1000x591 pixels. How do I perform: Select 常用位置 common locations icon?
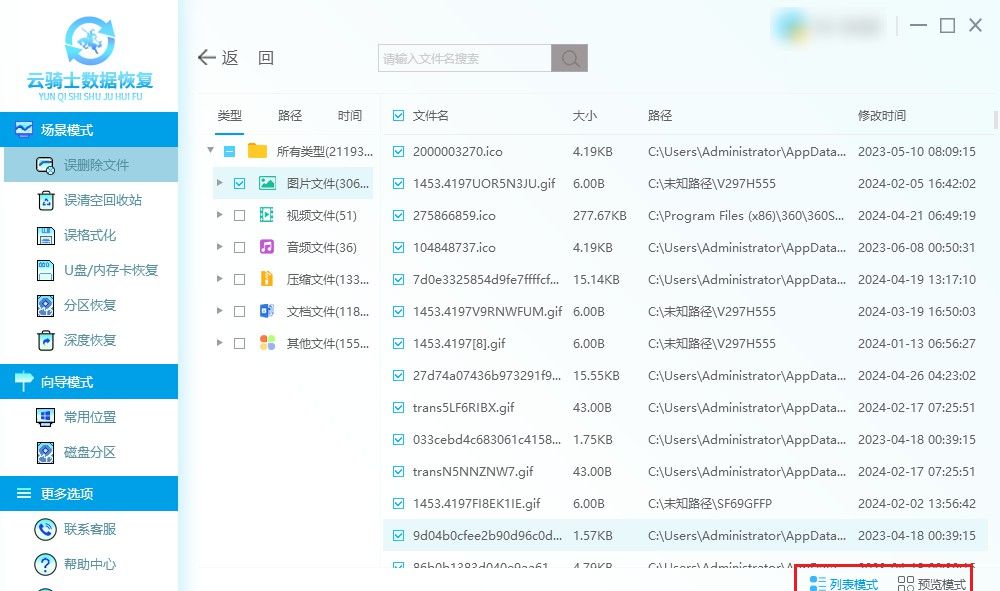click(46, 418)
